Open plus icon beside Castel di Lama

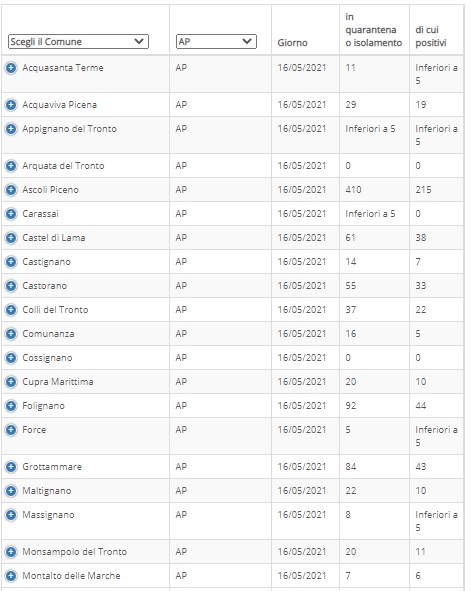pyautogui.click(x=11, y=238)
